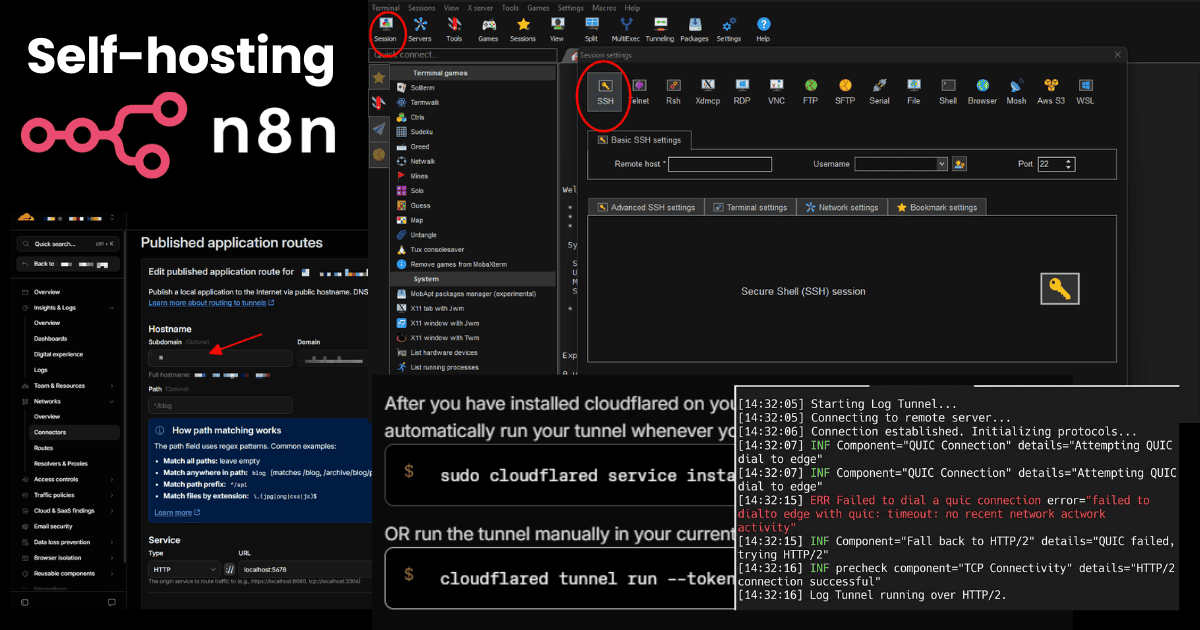The image size is (1200, 630).
Task: Click the Path /blog input field
Action: point(220,405)
